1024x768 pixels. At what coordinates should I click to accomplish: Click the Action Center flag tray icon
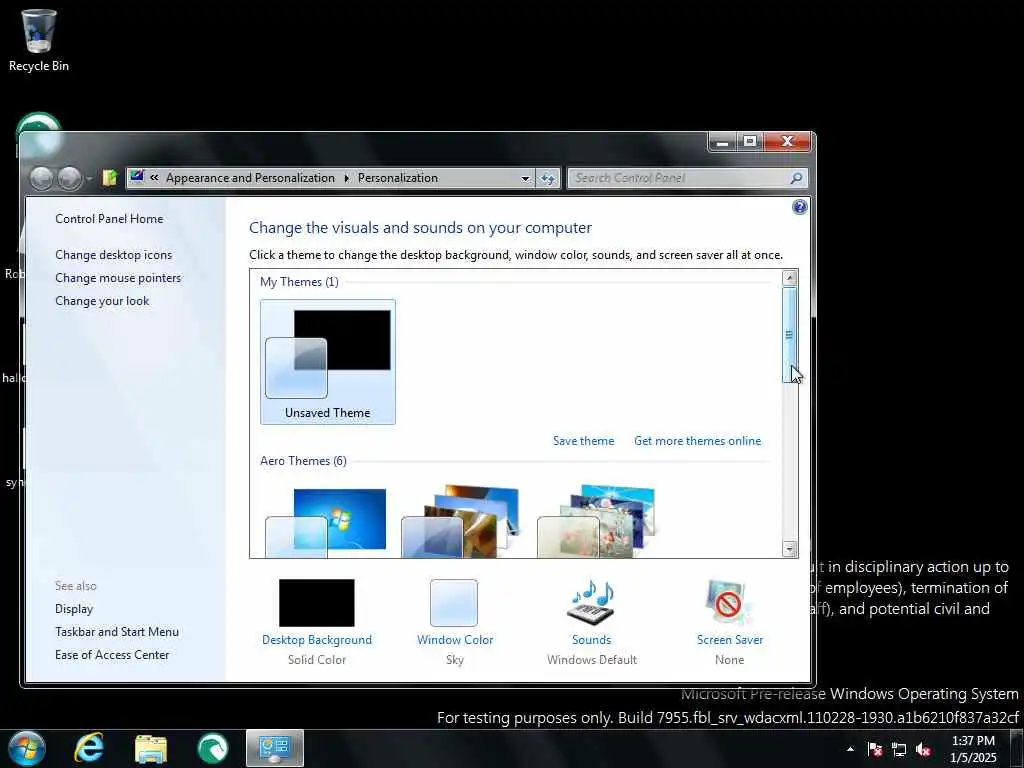(875, 749)
